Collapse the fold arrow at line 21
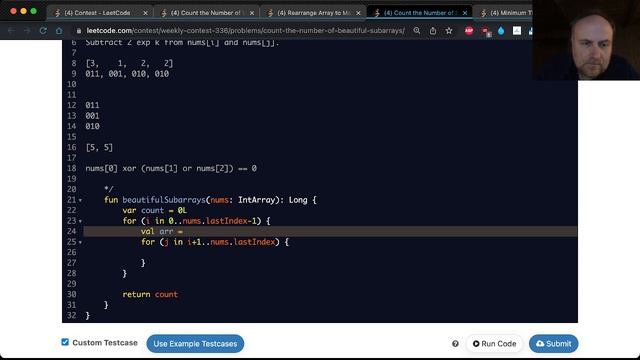This screenshot has height=360, width=640. click(80, 200)
